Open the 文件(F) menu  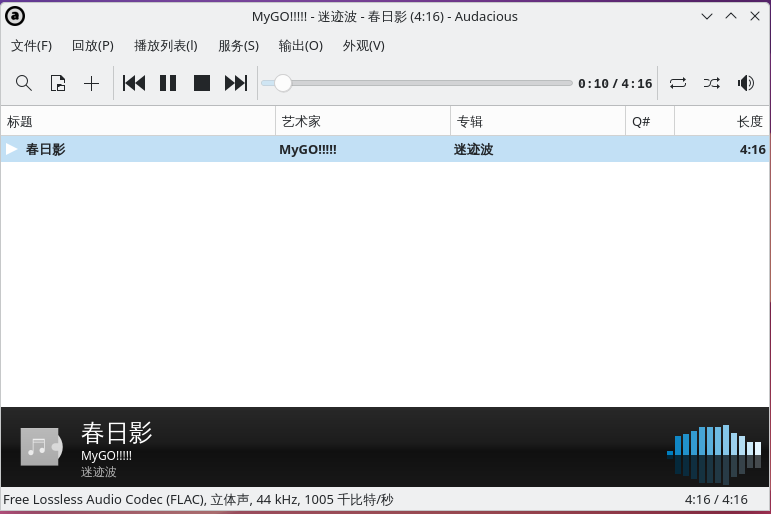pos(31,46)
